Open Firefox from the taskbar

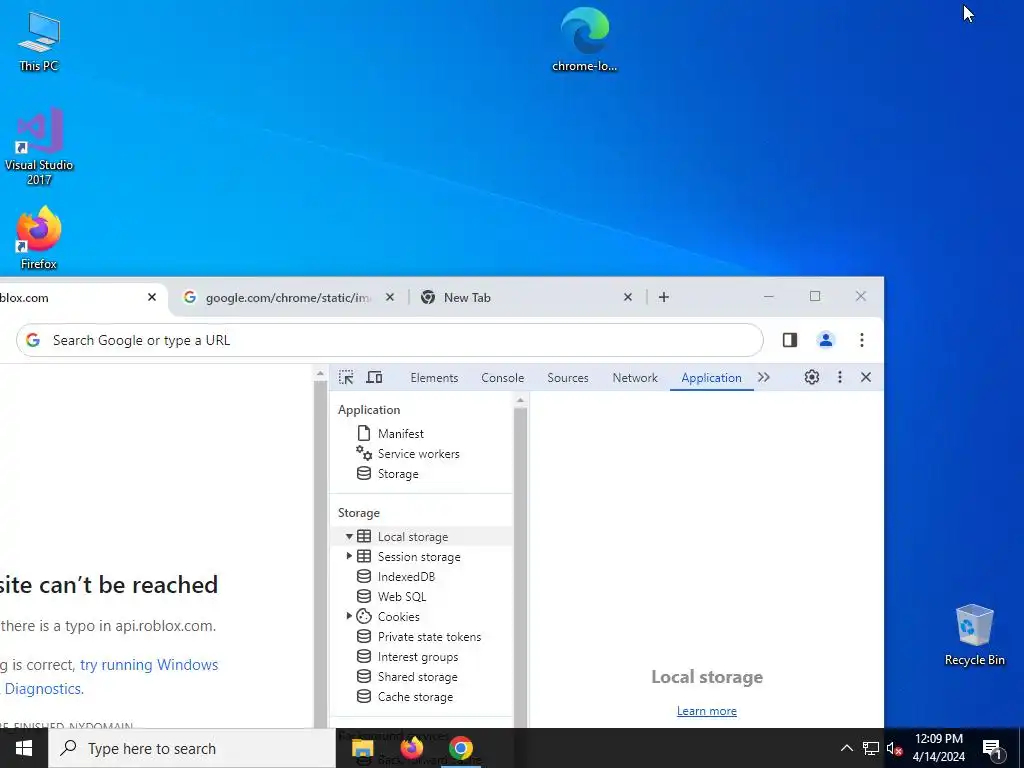411,748
